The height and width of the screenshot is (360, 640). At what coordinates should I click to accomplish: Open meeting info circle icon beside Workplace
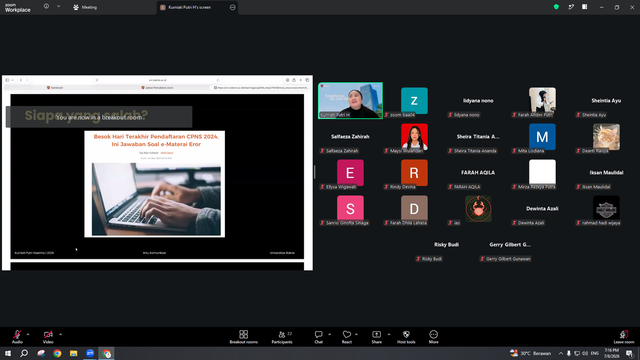pos(46,7)
